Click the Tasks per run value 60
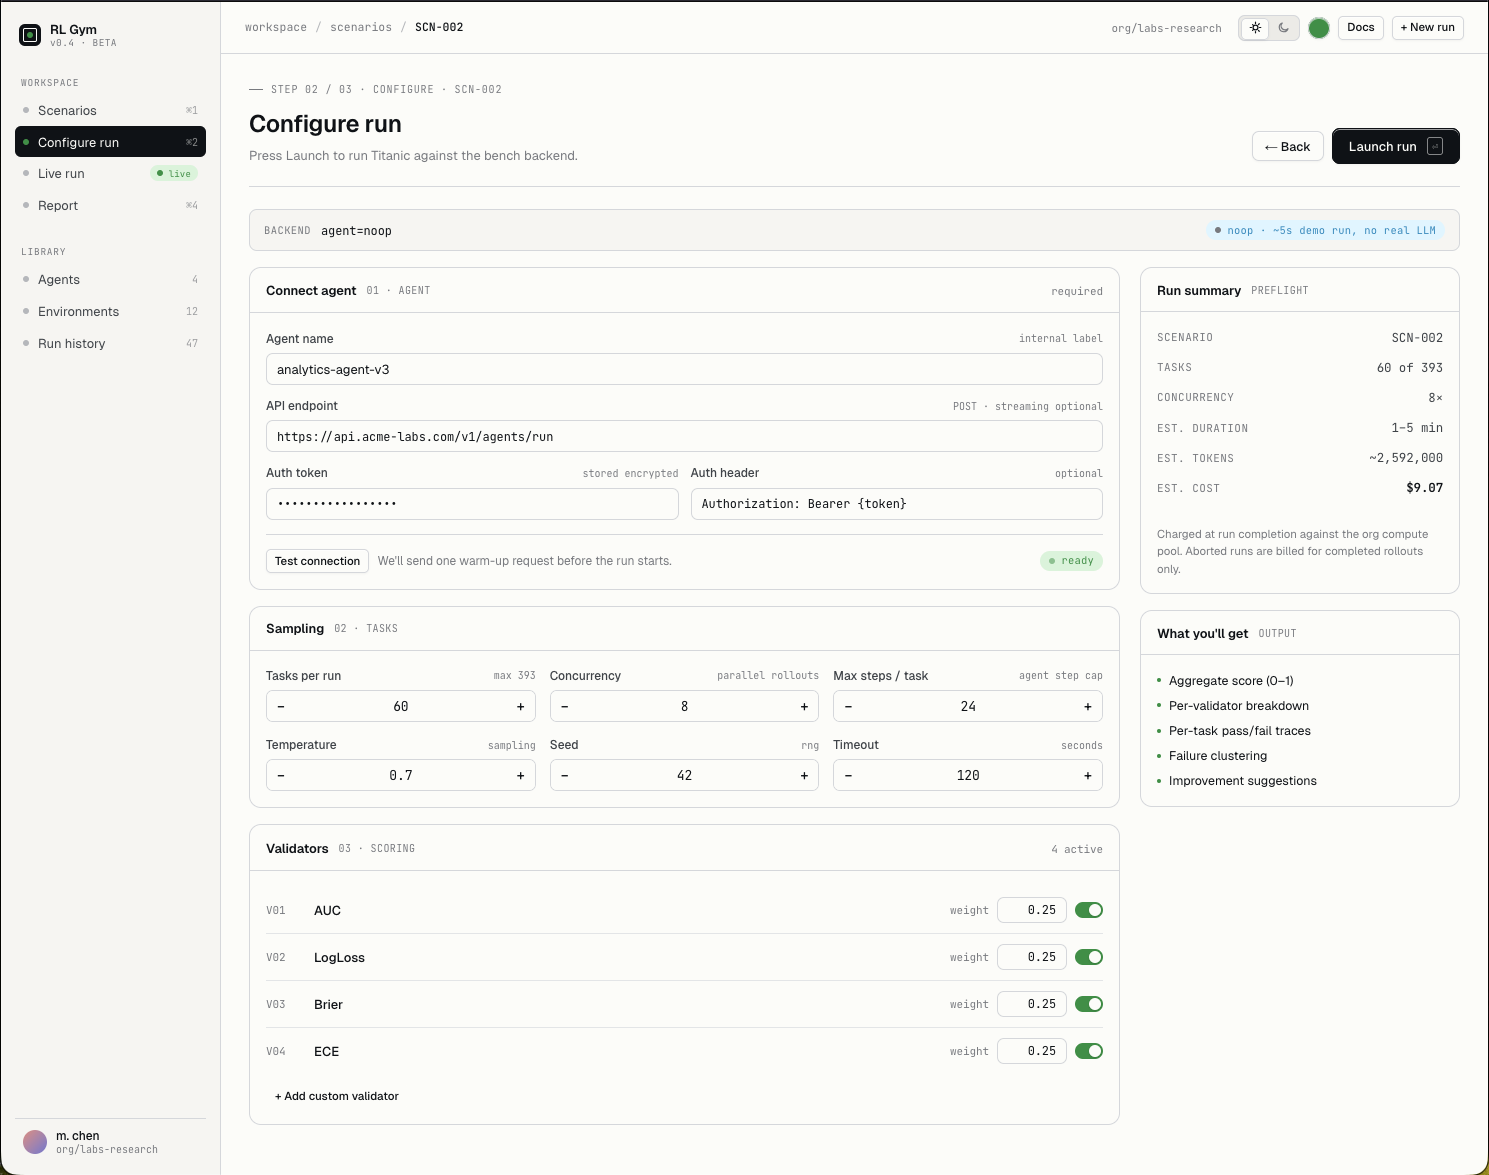 [401, 706]
